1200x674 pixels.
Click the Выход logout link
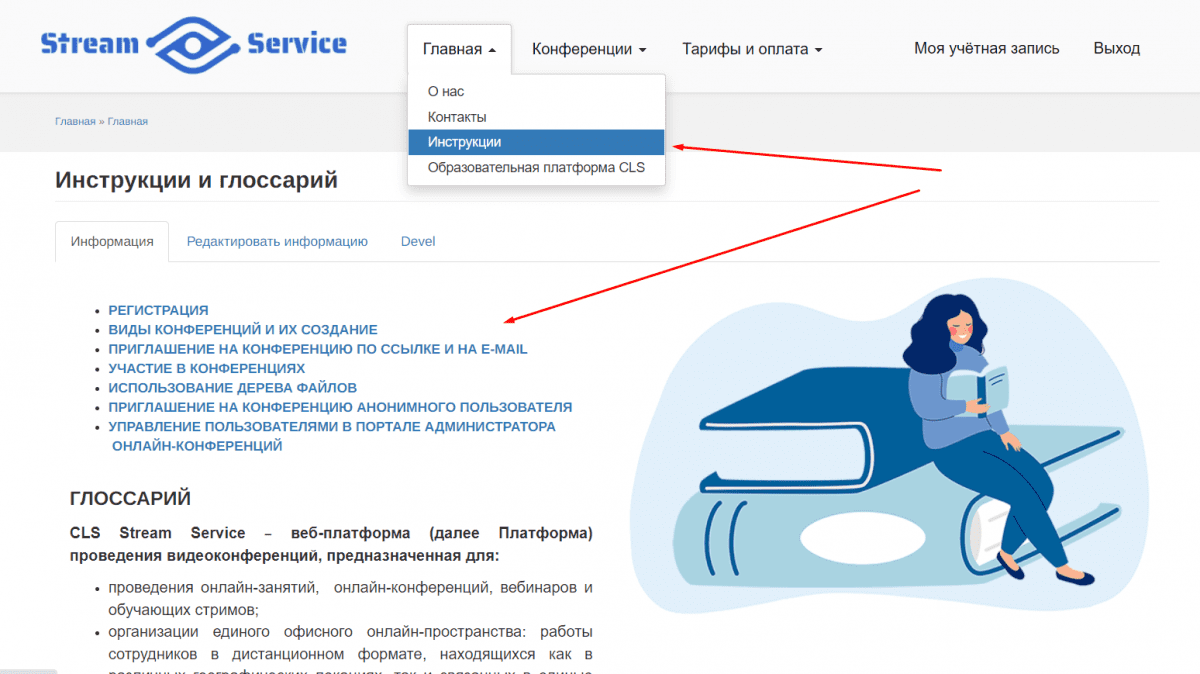click(1116, 48)
